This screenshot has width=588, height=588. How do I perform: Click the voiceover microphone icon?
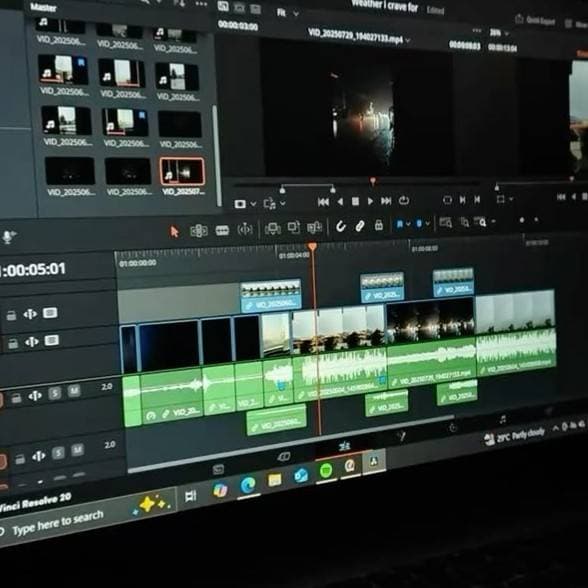[8, 237]
